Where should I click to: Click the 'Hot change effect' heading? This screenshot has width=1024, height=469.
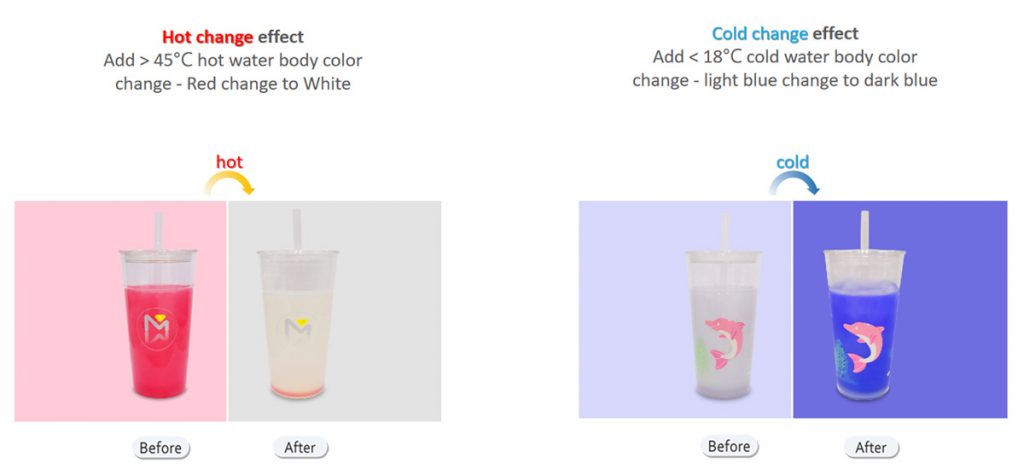click(233, 37)
